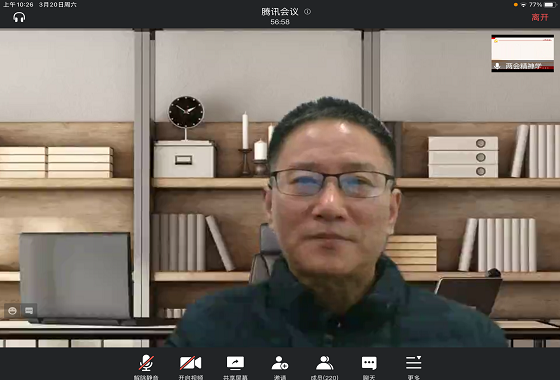560x380 pixels.
Task: Switch to the shared-screen thumbnail
Action: 522,53
